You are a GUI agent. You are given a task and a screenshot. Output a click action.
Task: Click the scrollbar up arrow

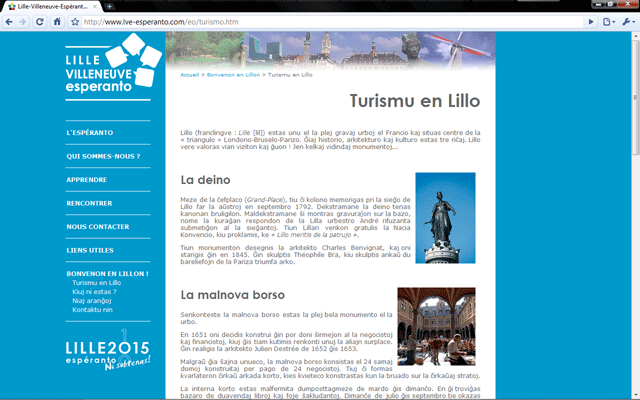(x=635, y=36)
